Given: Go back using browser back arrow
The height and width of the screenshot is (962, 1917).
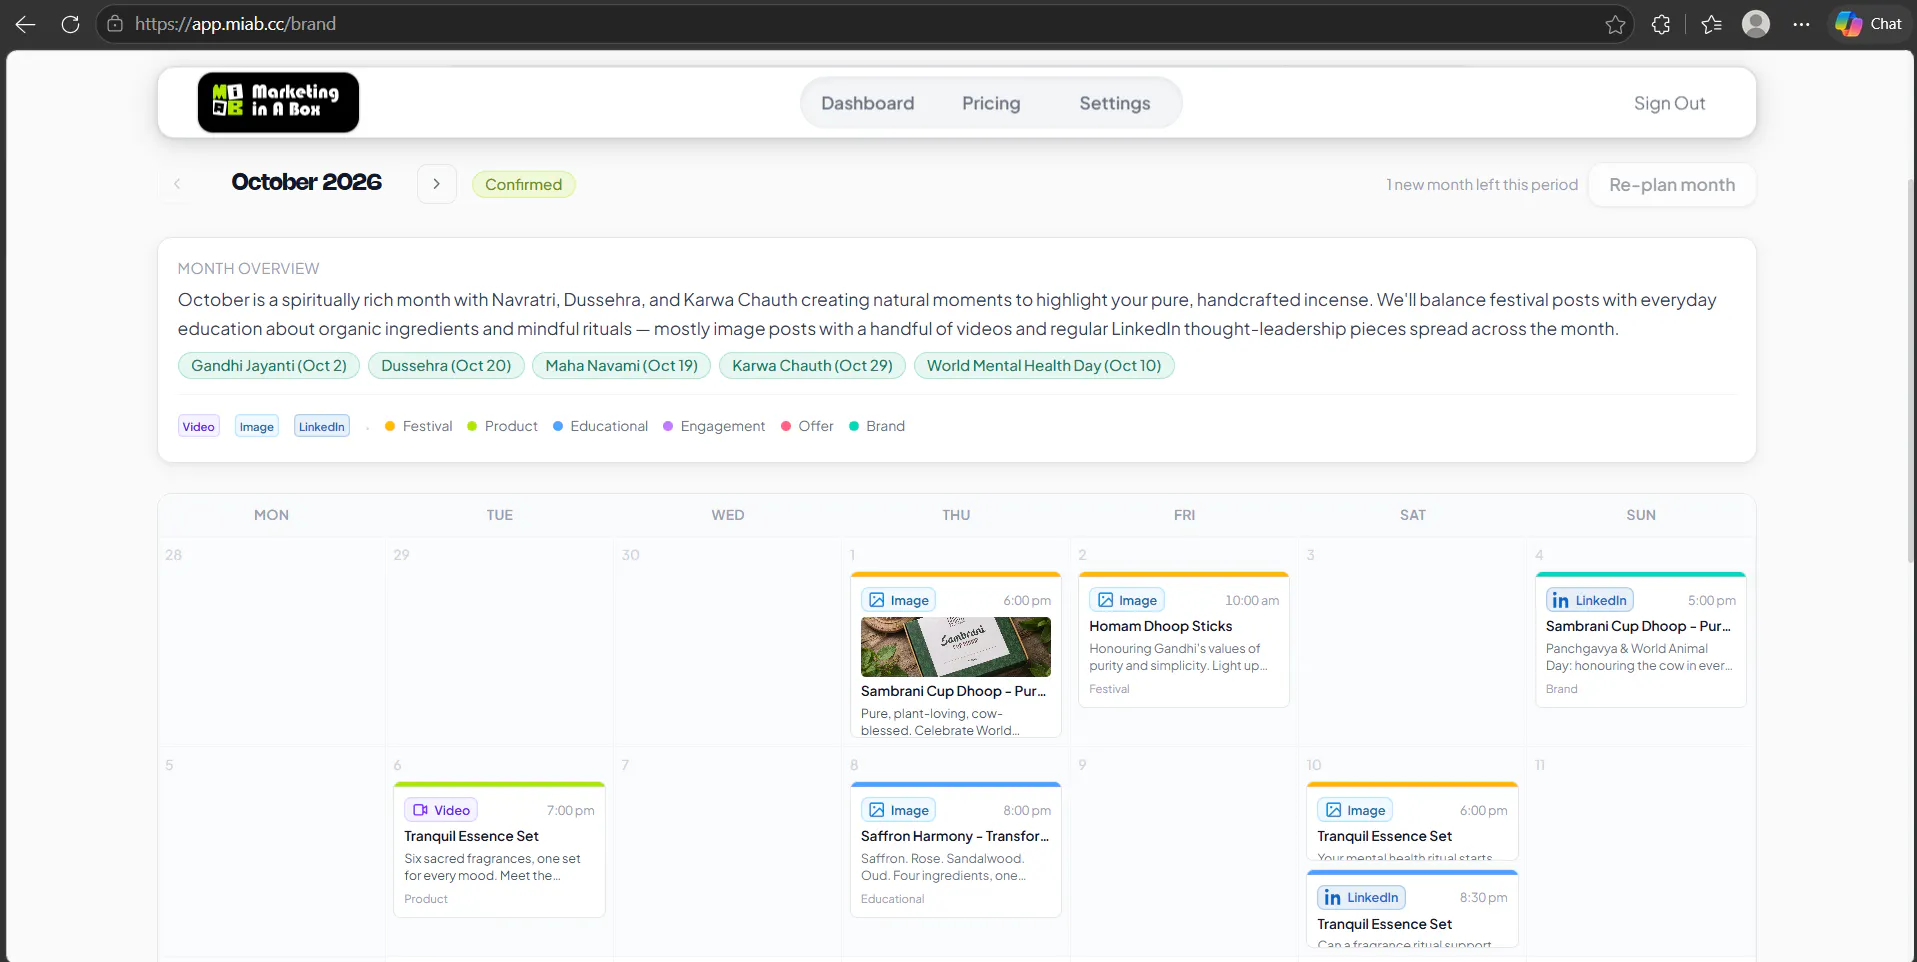Looking at the screenshot, I should click(25, 24).
